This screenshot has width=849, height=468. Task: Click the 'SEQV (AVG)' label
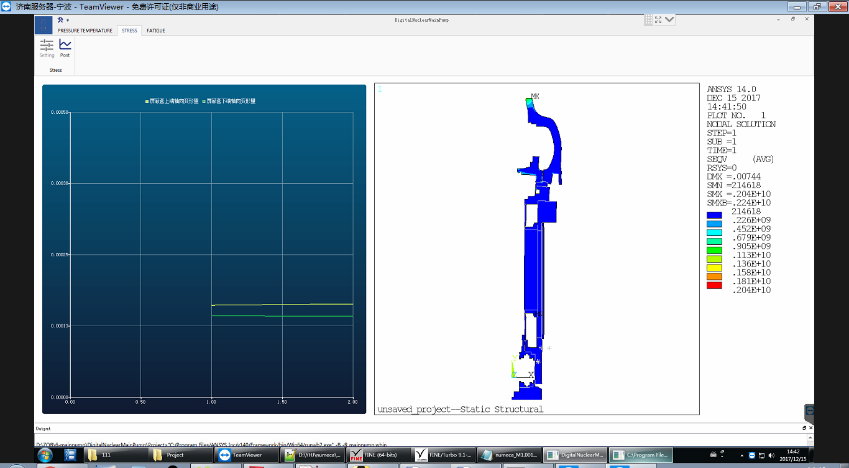741,159
